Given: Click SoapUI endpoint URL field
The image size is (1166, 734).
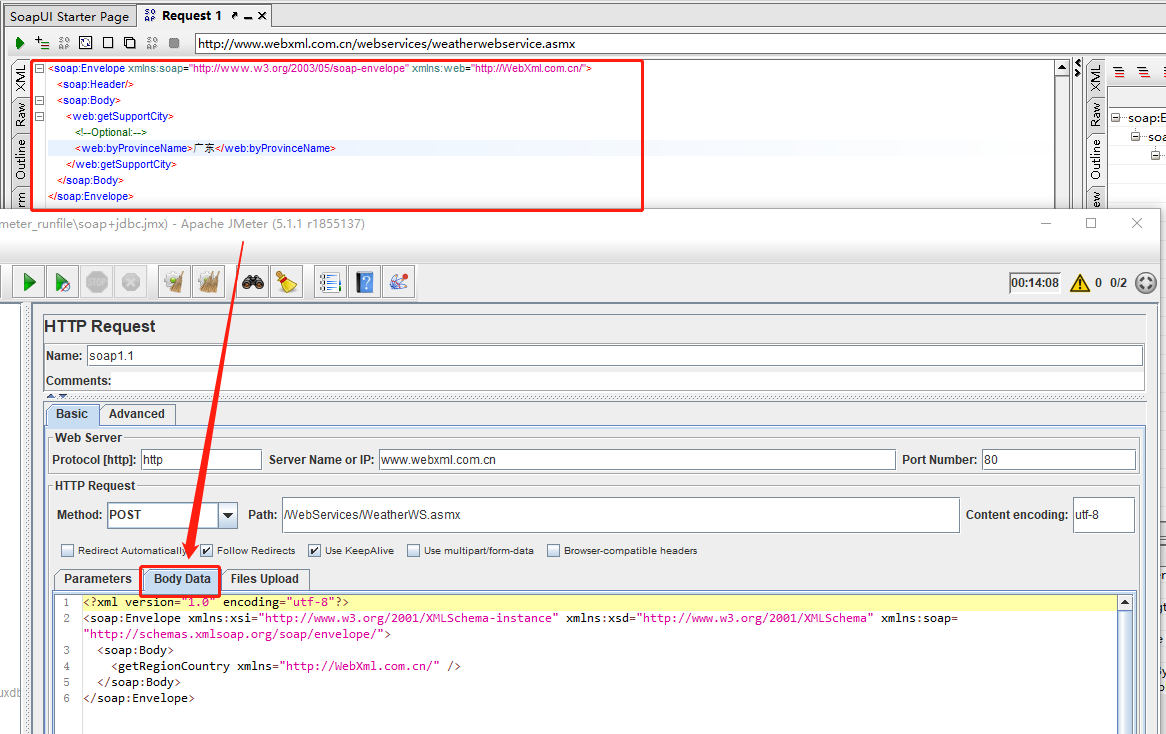Looking at the screenshot, I should (680, 44).
